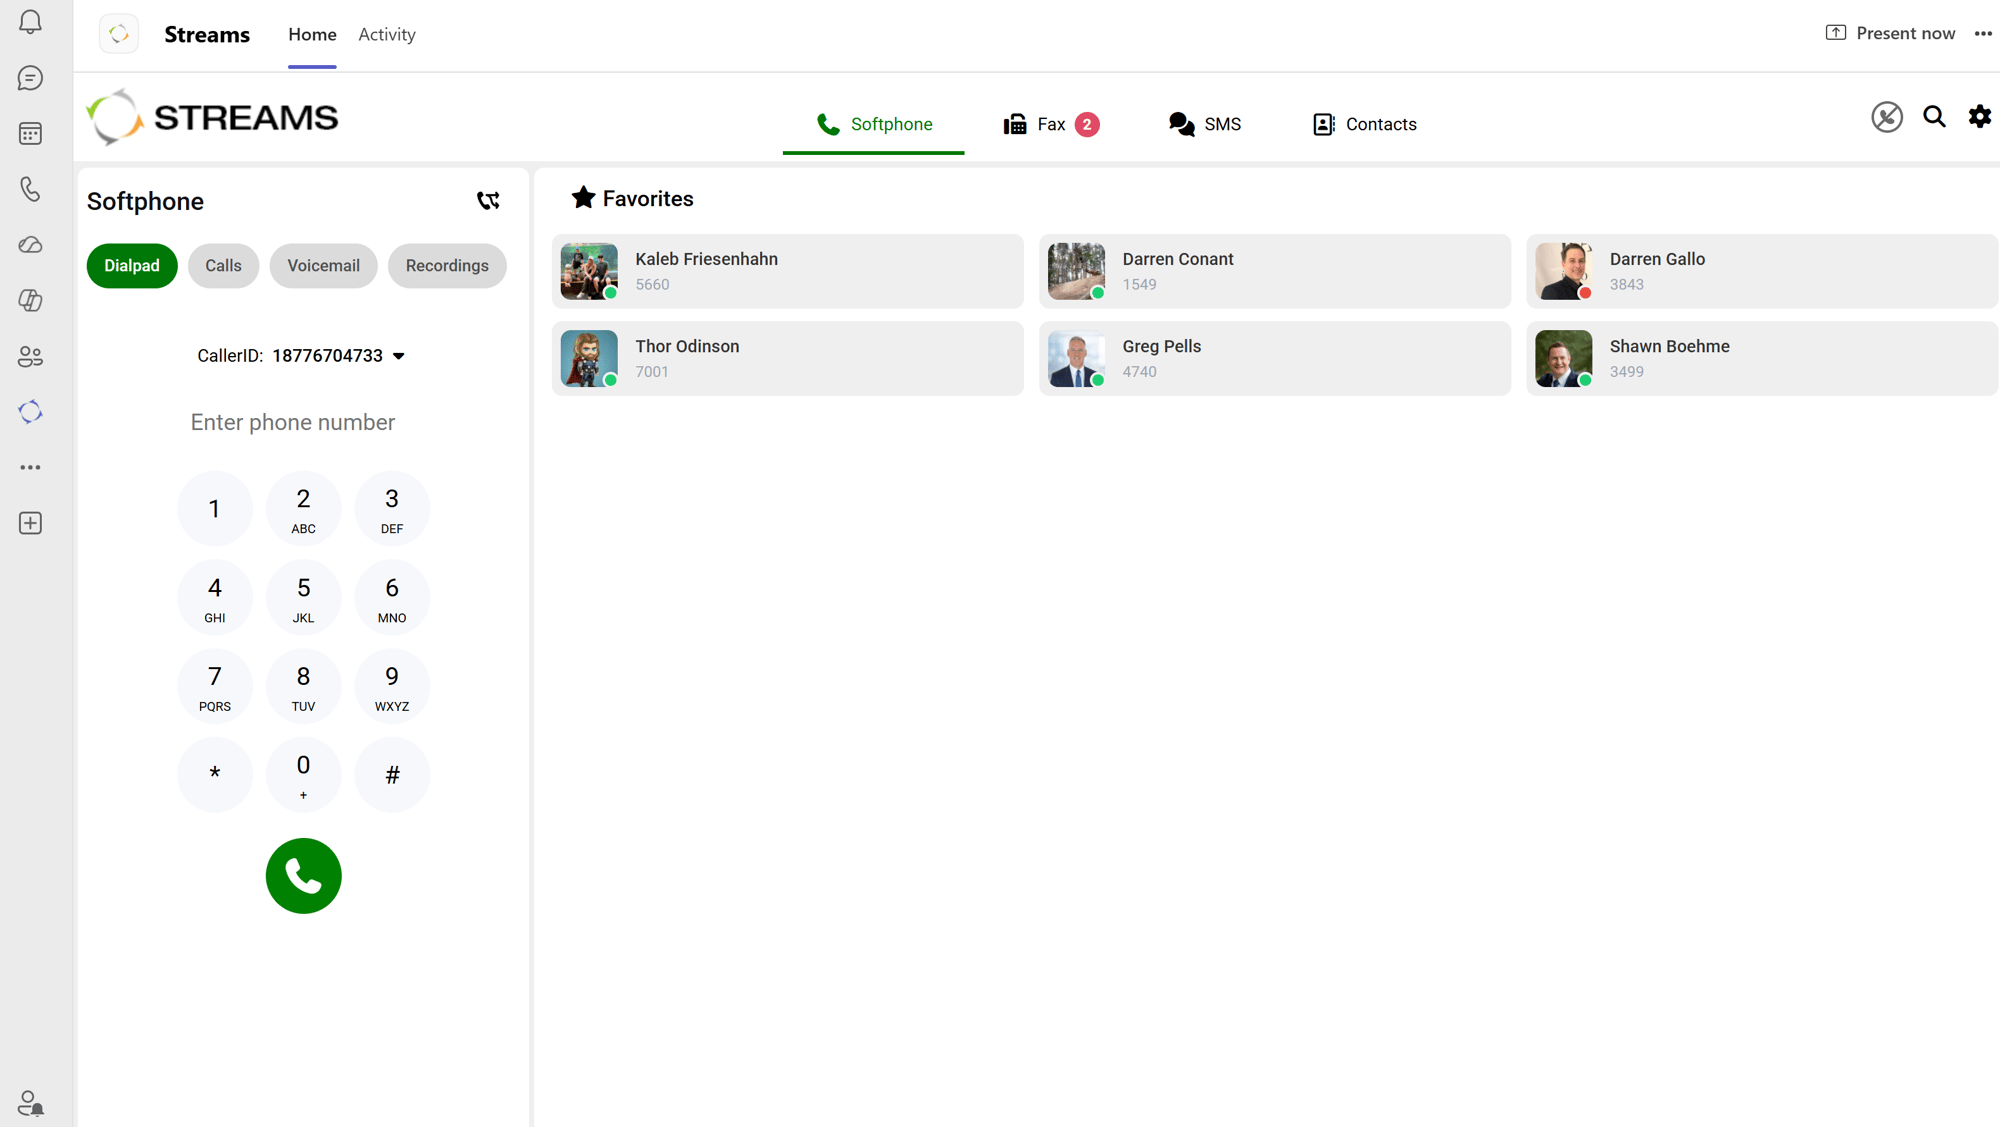This screenshot has height=1127, width=2000.
Task: Click the call forwarding icon beside Softphone
Action: pos(488,201)
